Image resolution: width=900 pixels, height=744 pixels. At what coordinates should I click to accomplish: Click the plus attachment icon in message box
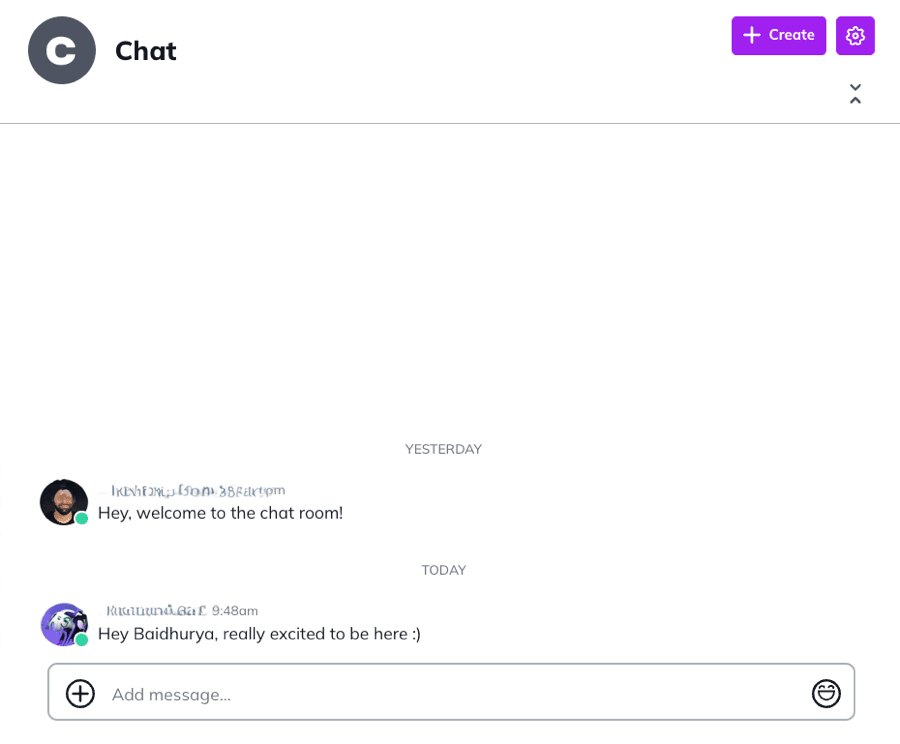(x=80, y=693)
